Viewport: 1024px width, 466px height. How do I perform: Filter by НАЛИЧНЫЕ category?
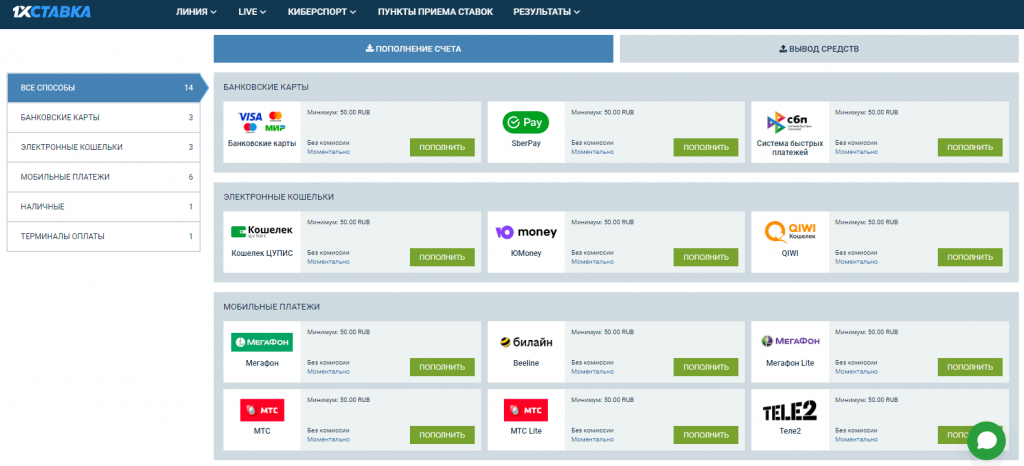pos(103,207)
